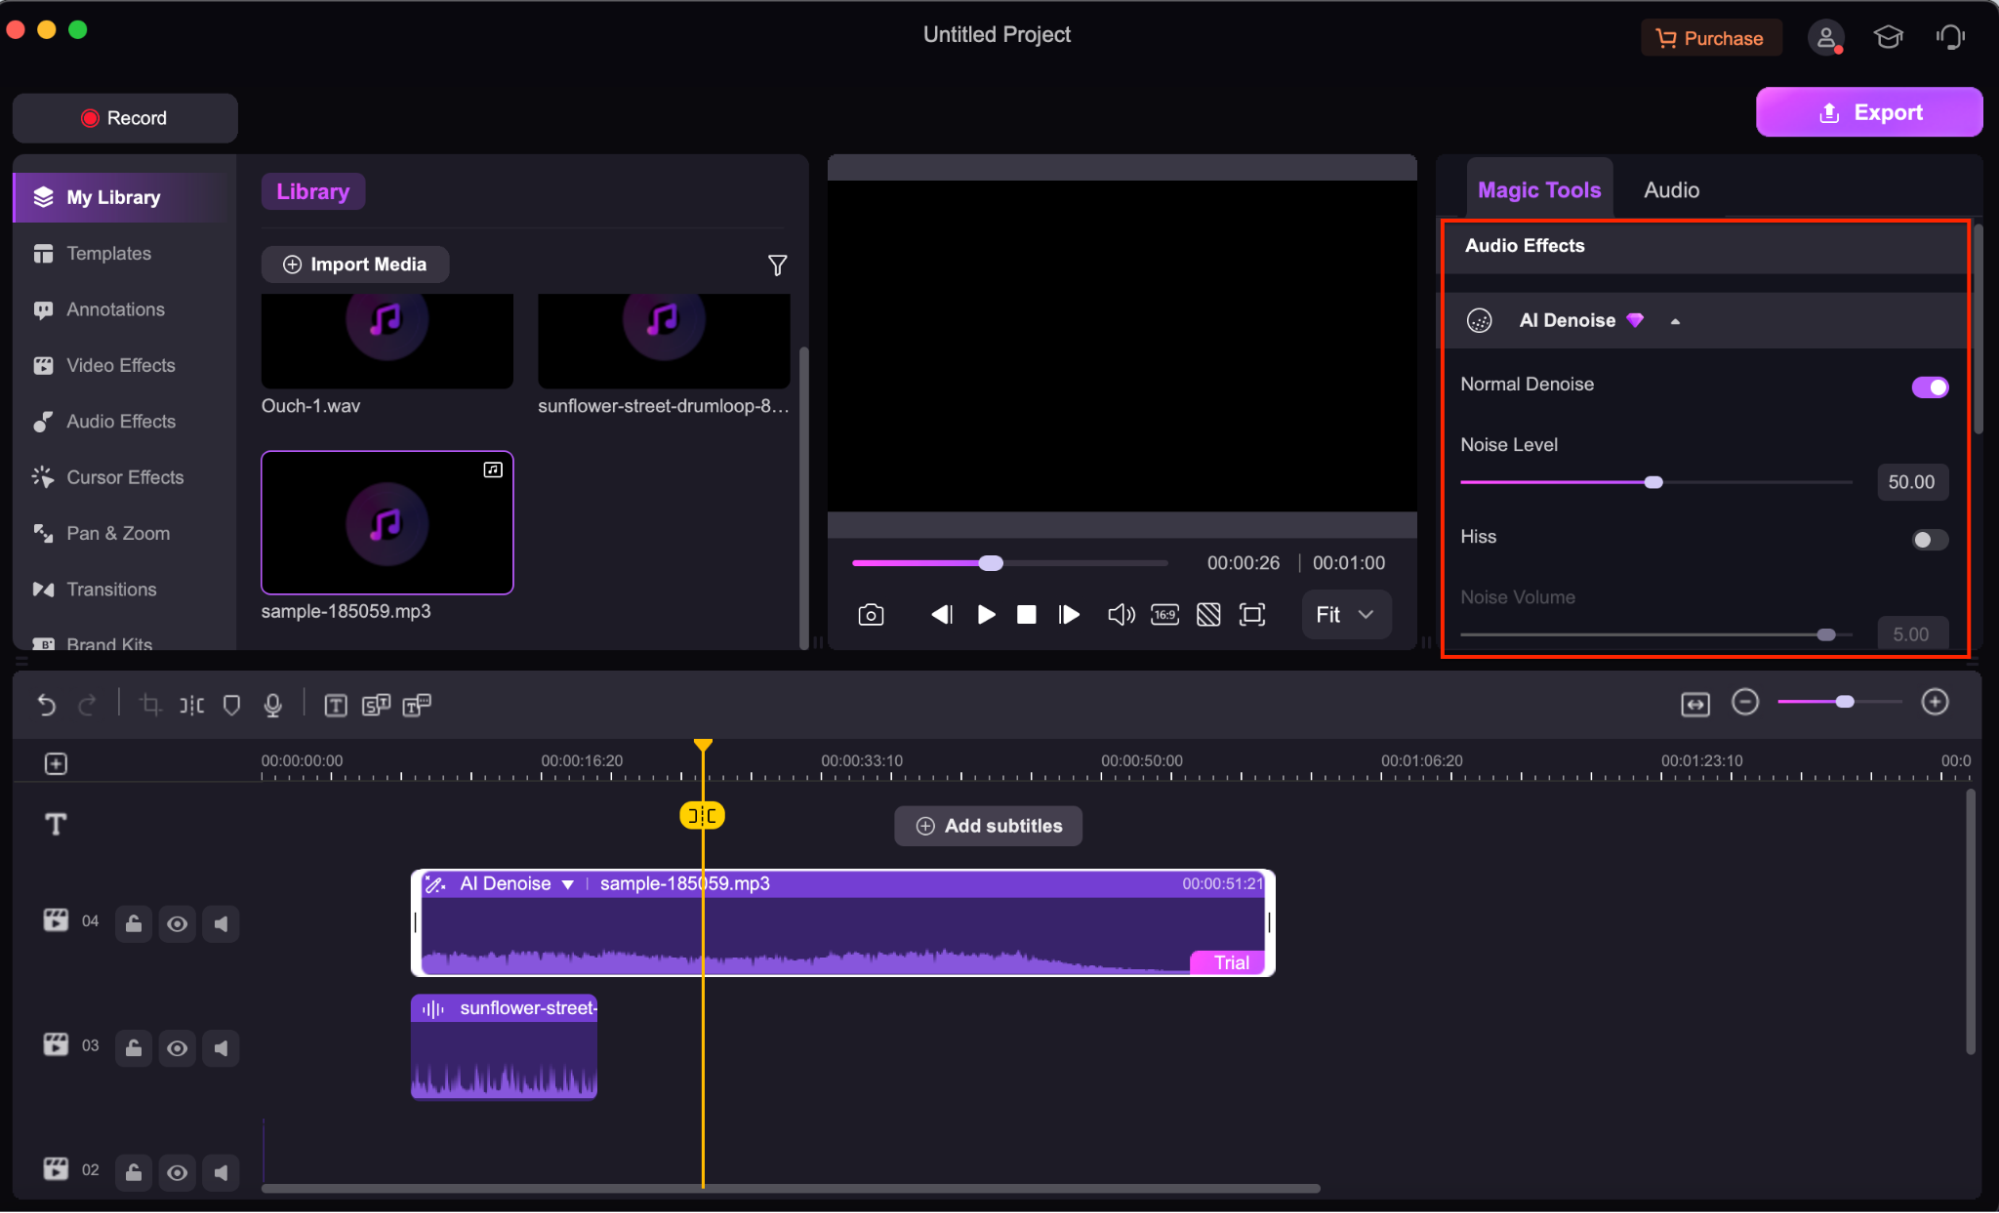Click Add subtitles button
1999x1213 pixels.
pyautogui.click(x=988, y=826)
